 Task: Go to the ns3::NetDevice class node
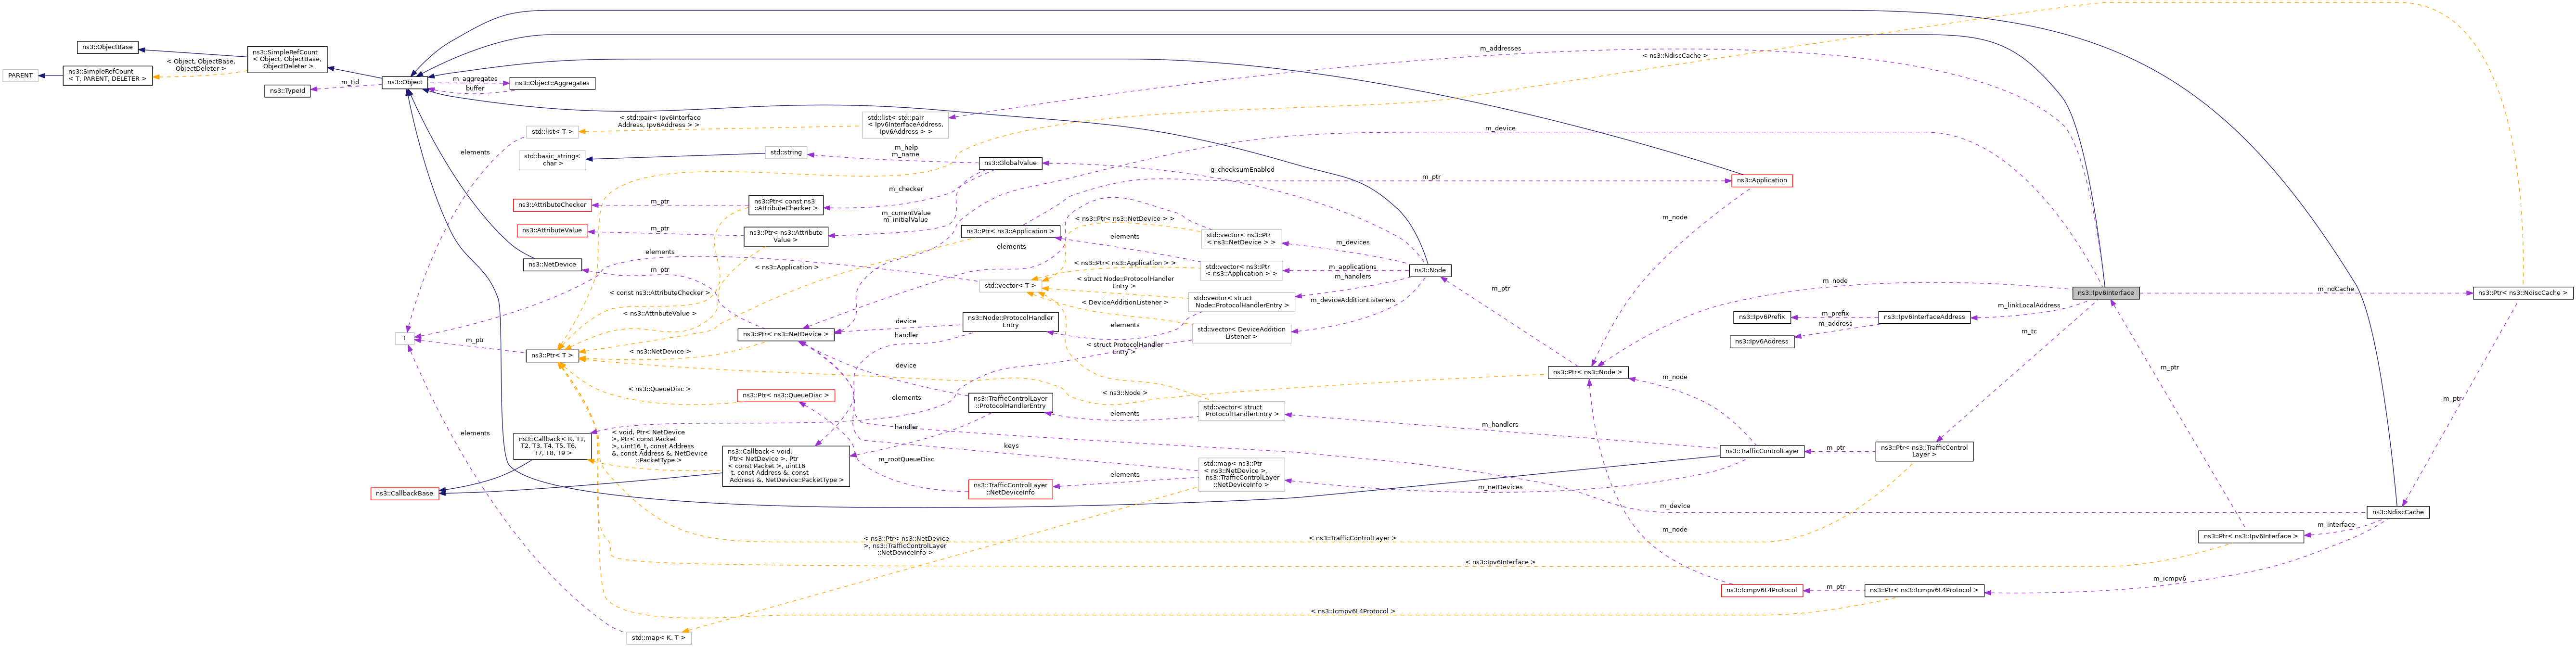[552, 265]
